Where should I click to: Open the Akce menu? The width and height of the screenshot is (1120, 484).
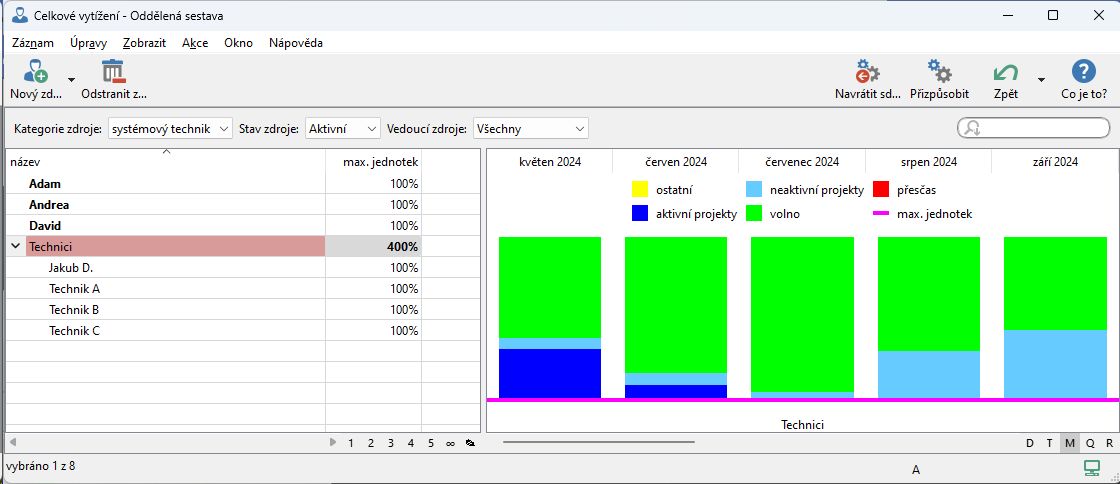click(195, 43)
